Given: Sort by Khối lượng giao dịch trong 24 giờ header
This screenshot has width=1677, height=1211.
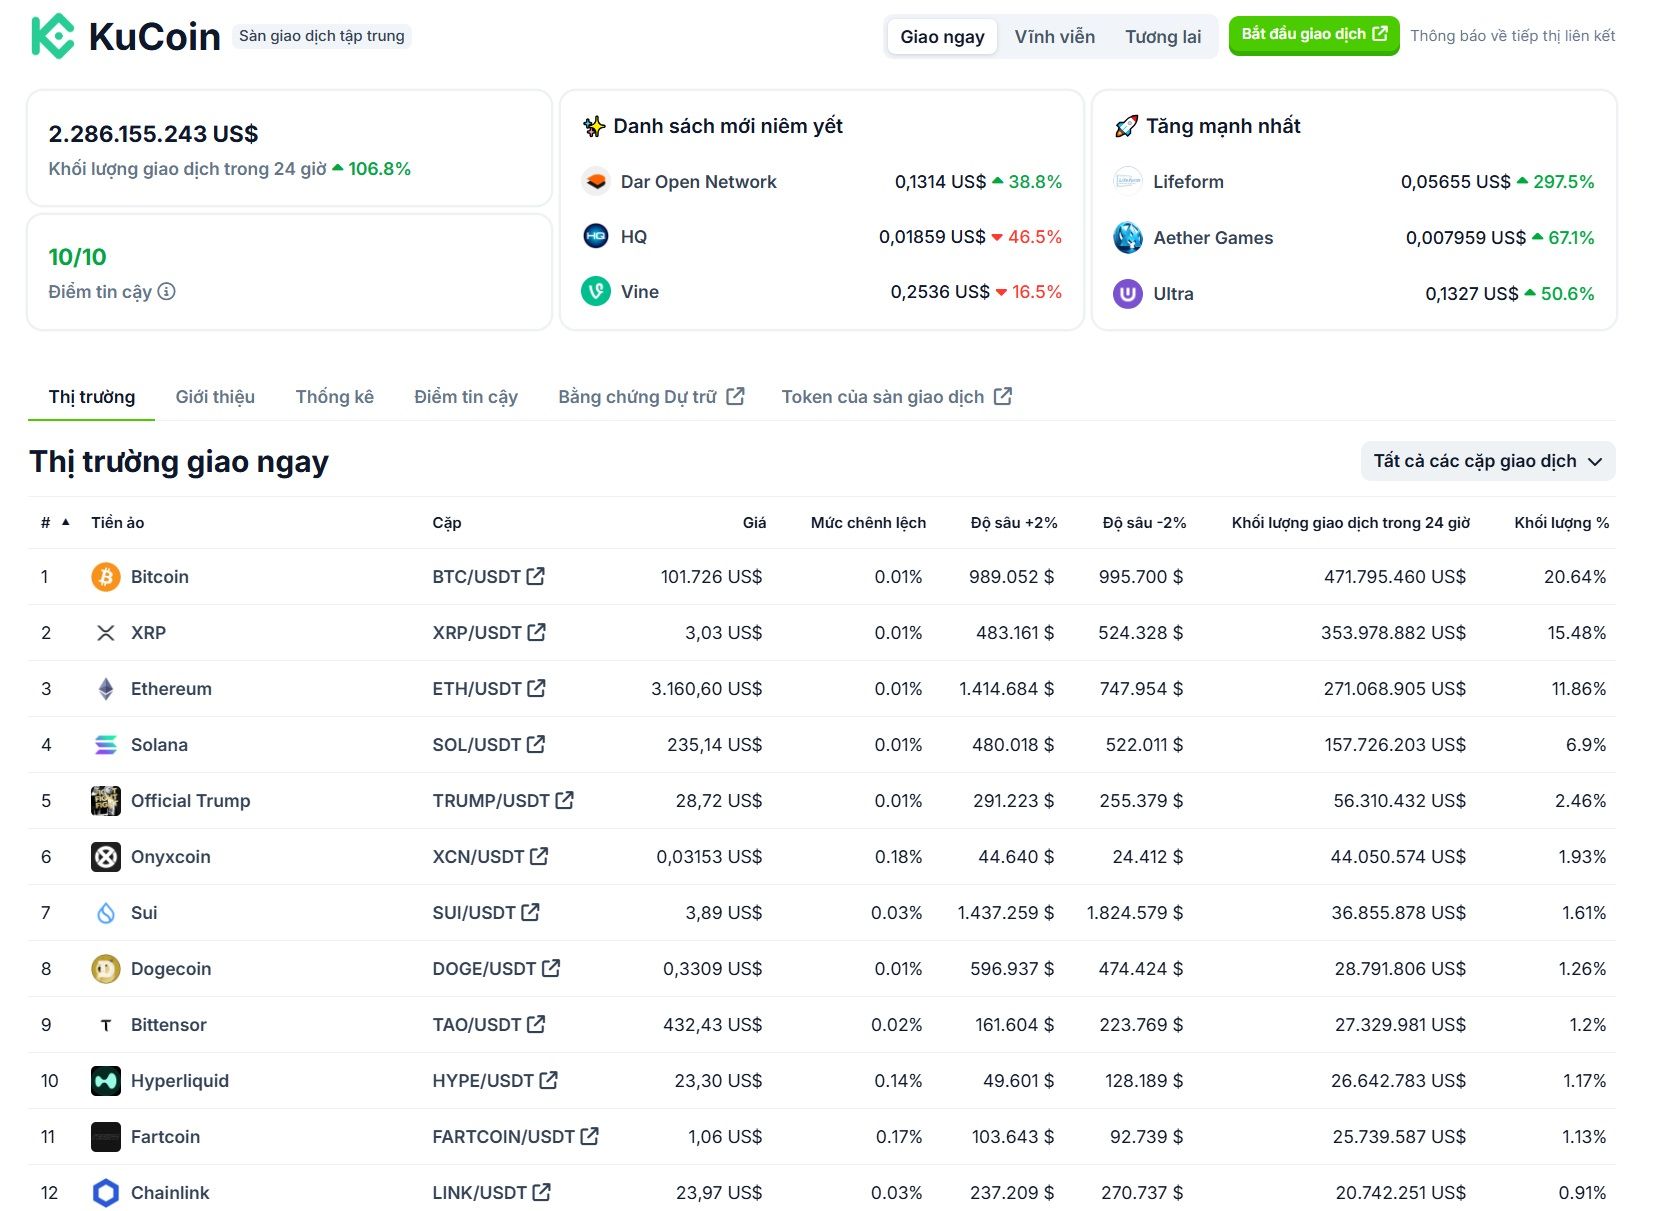Looking at the screenshot, I should [1351, 523].
